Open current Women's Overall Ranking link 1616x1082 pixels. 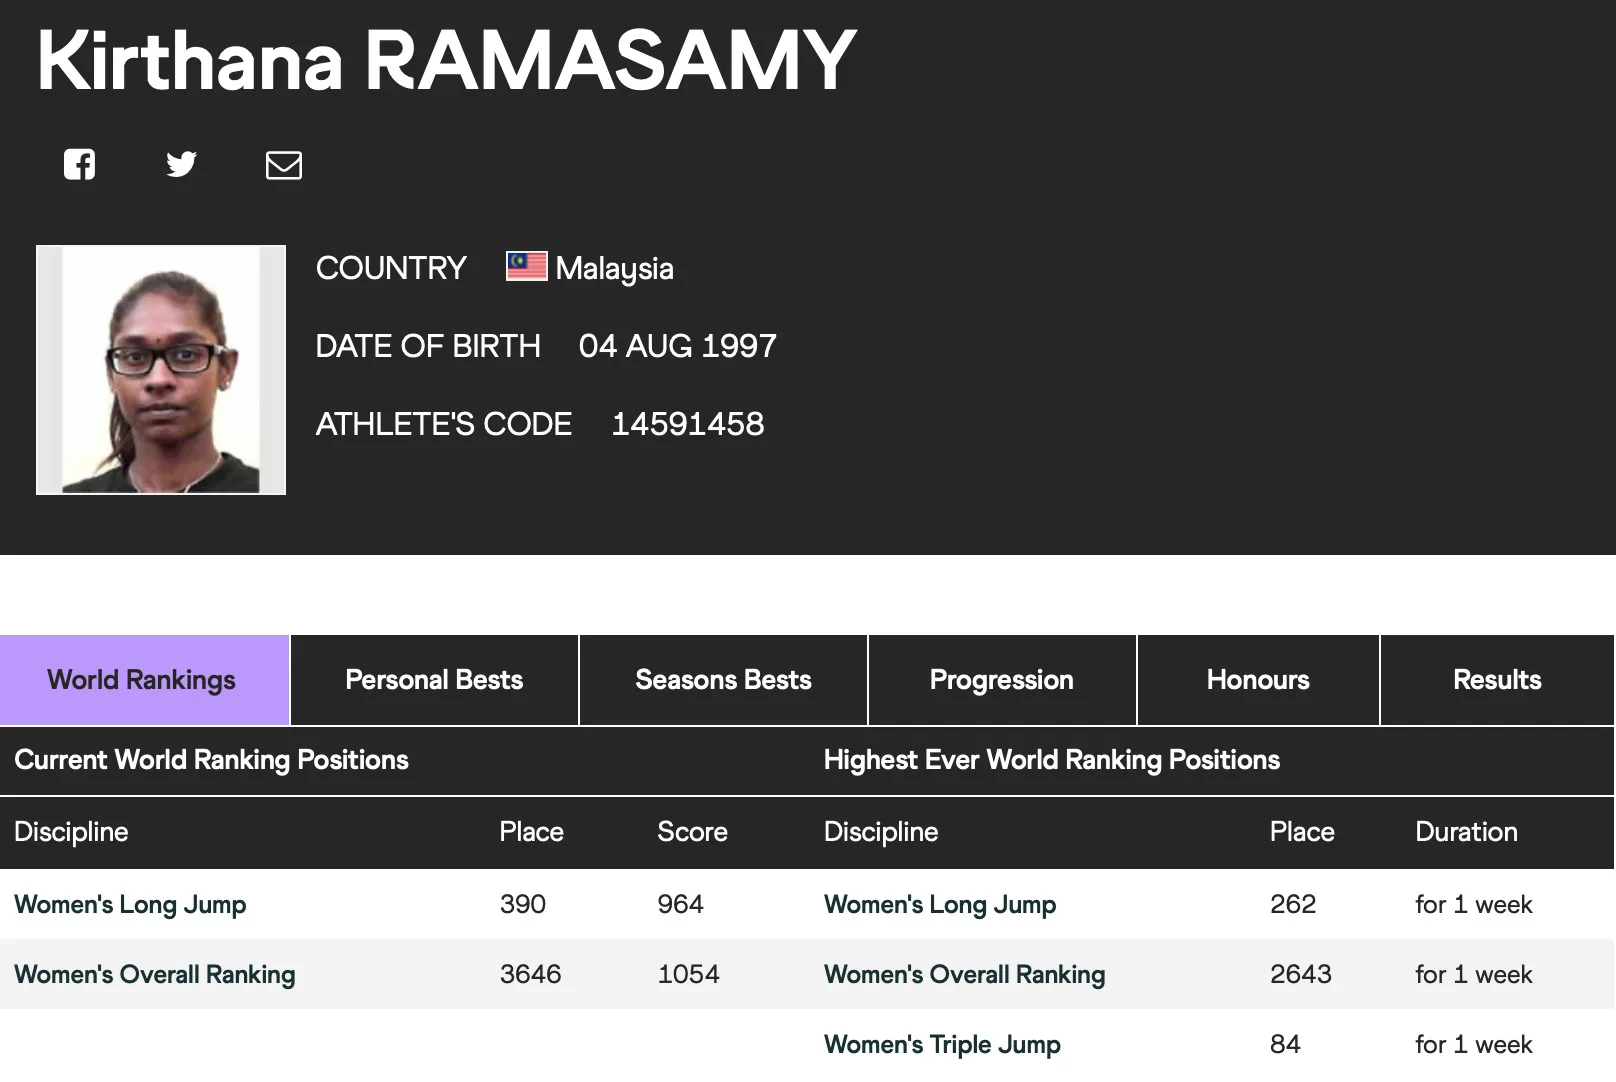(x=155, y=975)
